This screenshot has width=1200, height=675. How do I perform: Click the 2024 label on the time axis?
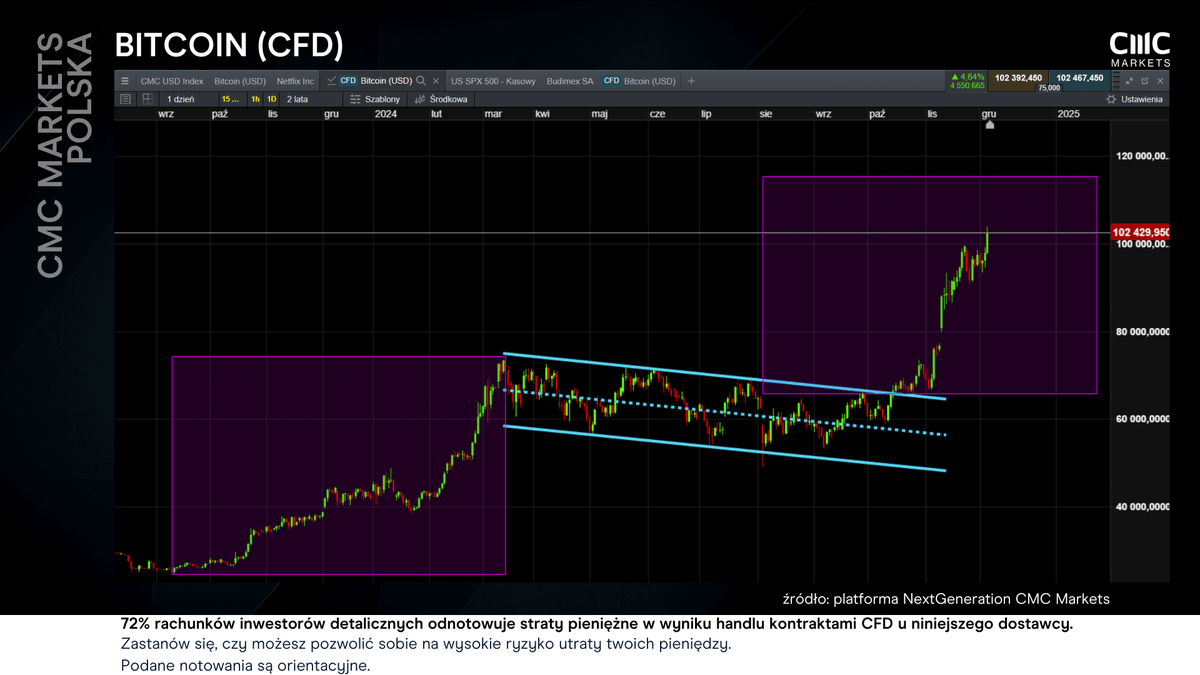pyautogui.click(x=386, y=114)
